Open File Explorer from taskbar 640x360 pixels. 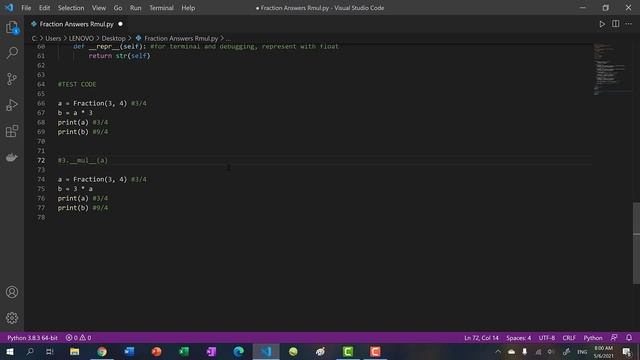pos(75,351)
